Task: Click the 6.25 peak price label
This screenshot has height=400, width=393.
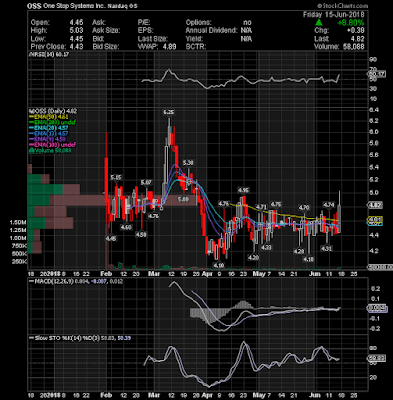Action: click(169, 112)
